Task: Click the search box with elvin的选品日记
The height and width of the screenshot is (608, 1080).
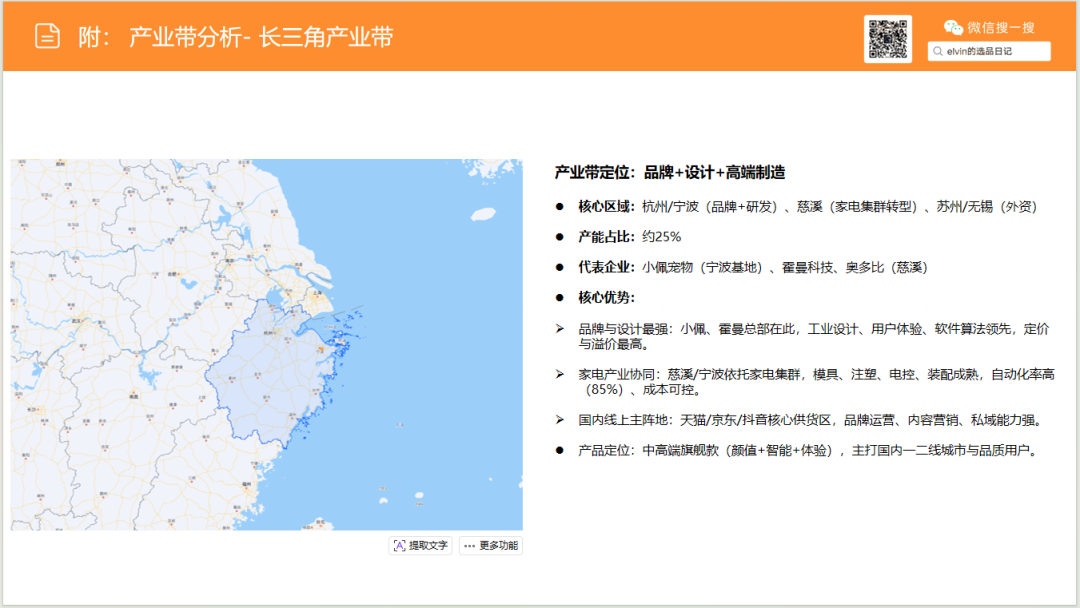Action: pos(989,51)
